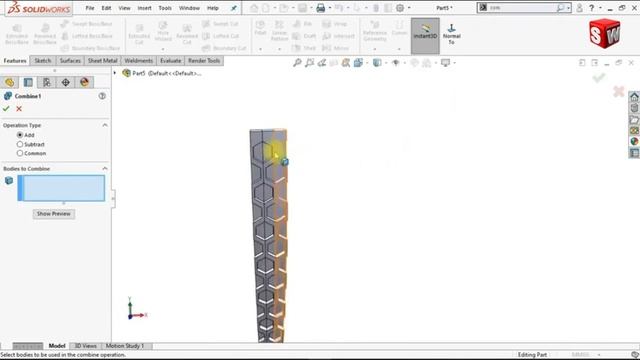Collapse the Operation Type section
This screenshot has width=640, height=360.
(x=105, y=125)
